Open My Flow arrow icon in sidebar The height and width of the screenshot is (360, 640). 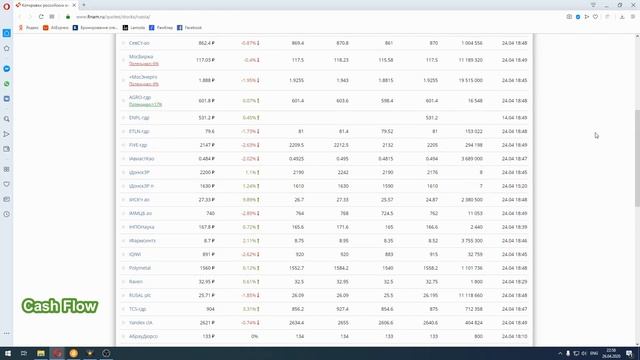(7, 134)
